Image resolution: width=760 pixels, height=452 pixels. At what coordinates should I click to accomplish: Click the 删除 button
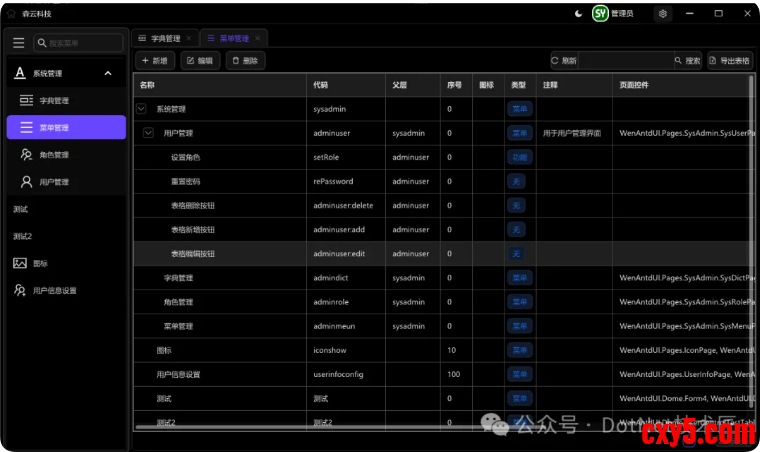[x=244, y=61]
